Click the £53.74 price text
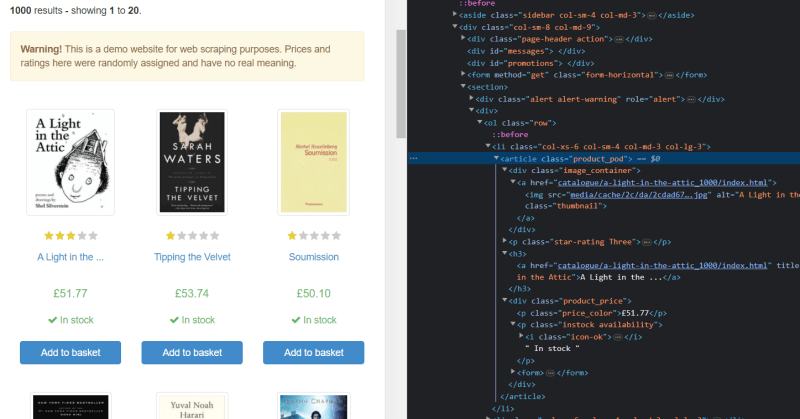 tap(192, 293)
